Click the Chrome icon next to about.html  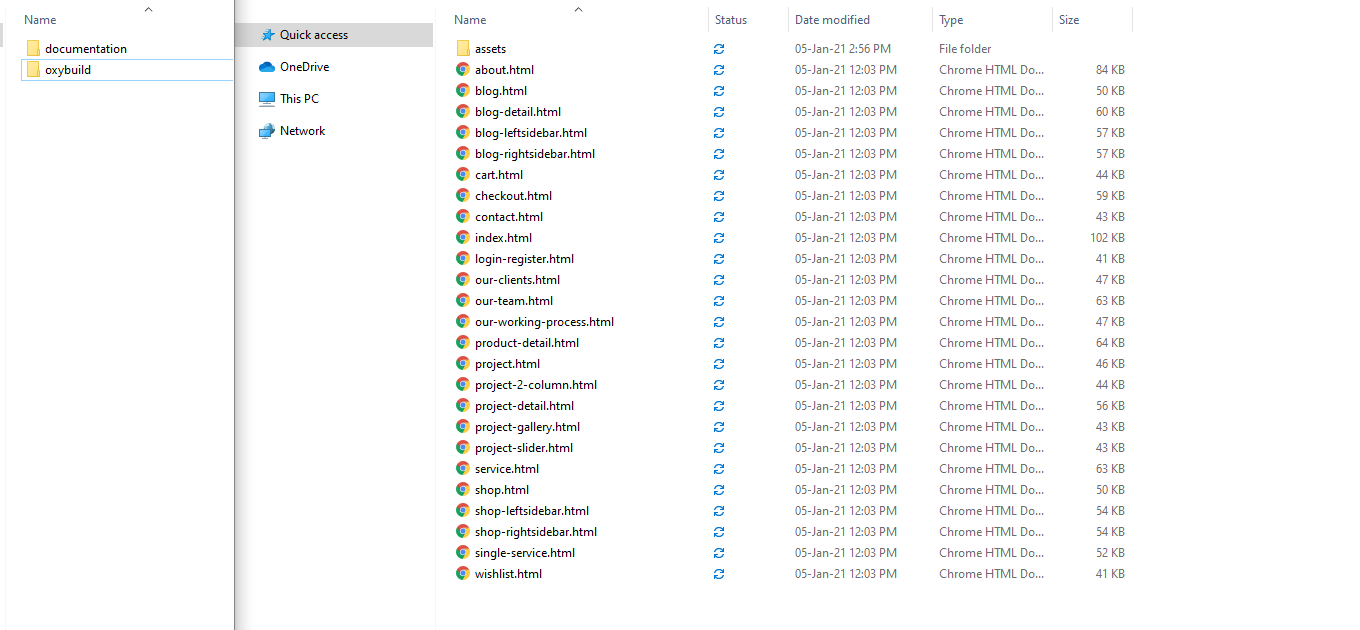click(x=463, y=70)
